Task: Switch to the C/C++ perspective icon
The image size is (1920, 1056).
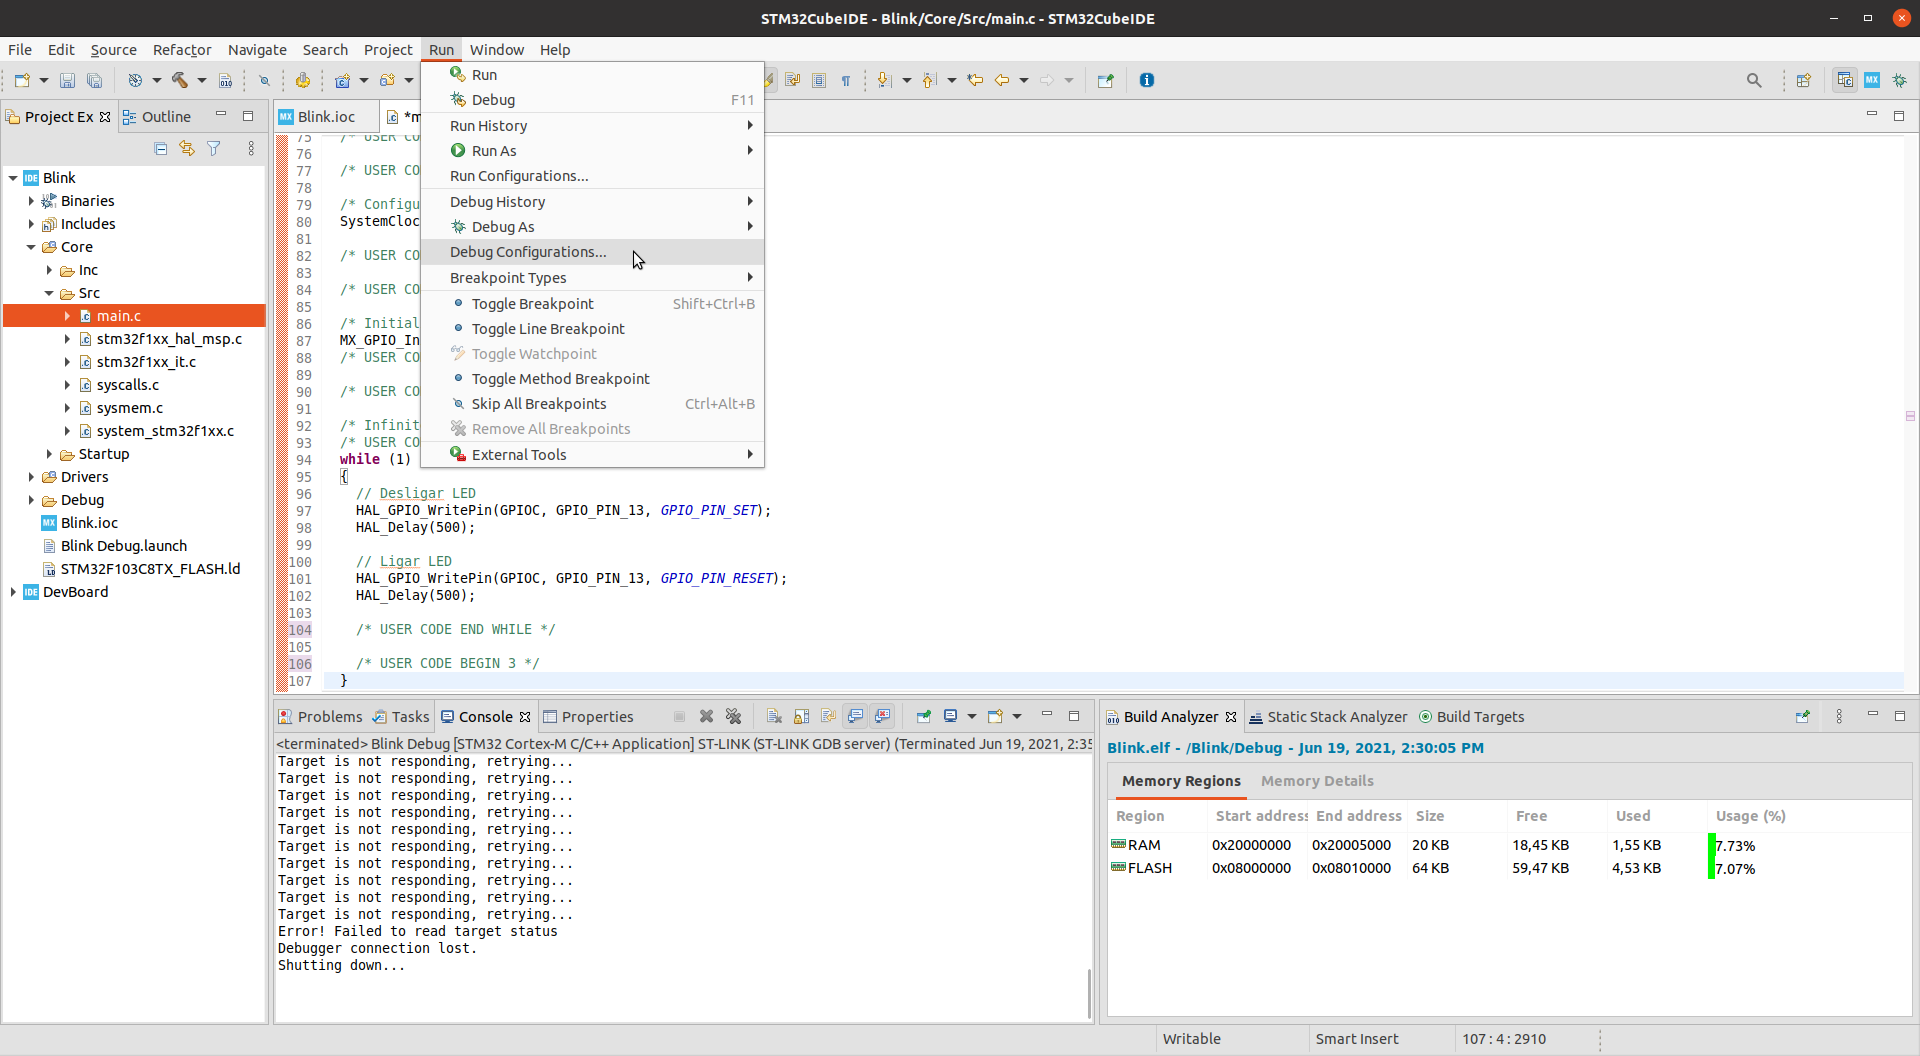Action: 1845,80
